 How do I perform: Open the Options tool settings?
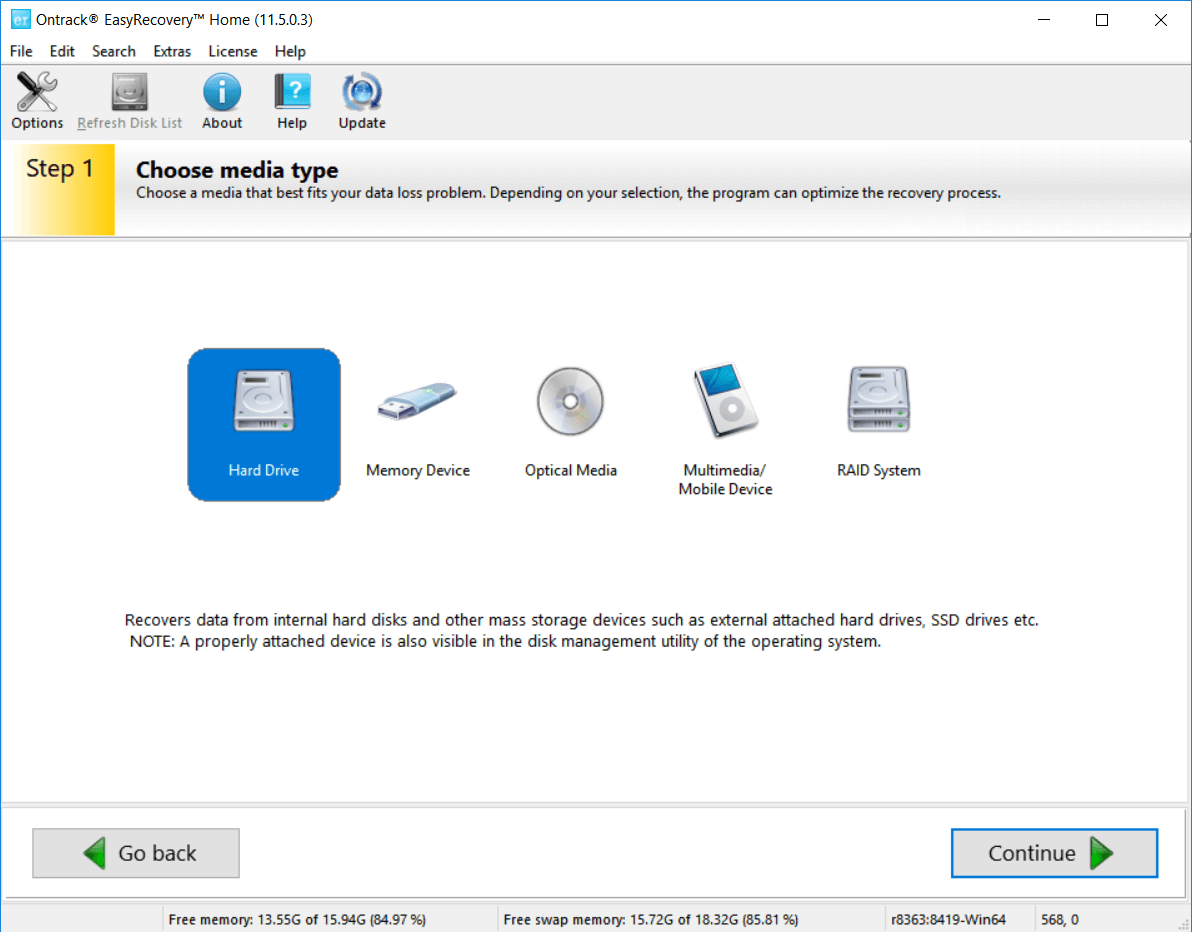(x=36, y=100)
